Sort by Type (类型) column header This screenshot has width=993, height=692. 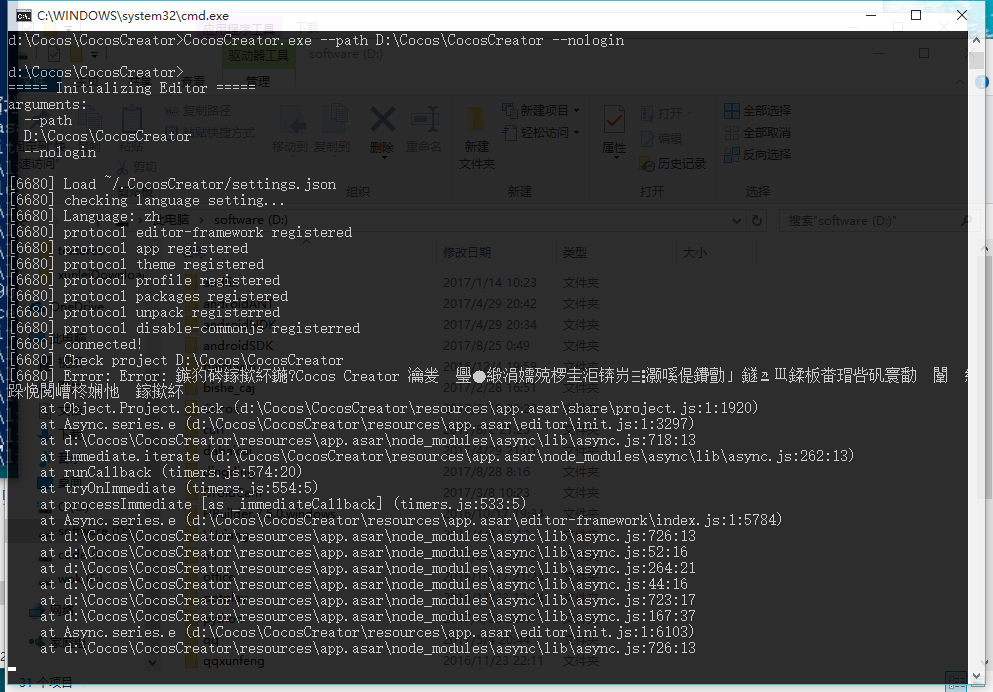point(574,253)
